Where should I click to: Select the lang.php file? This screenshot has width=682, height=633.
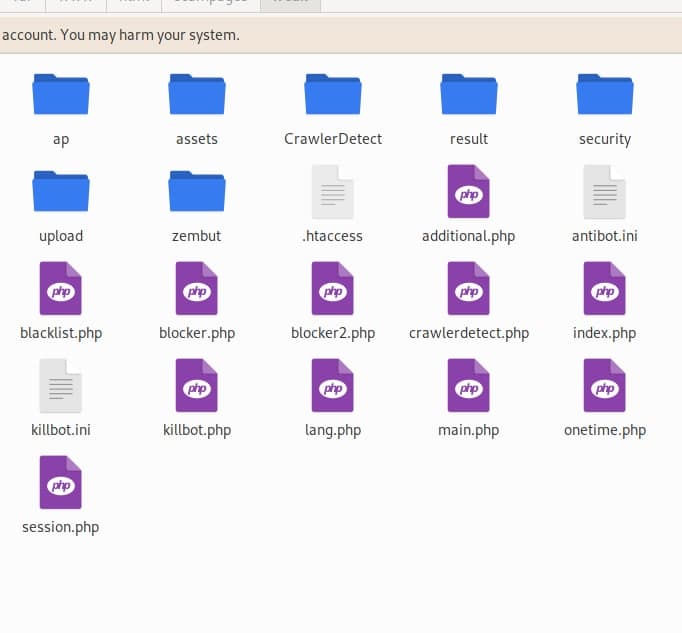point(333,386)
